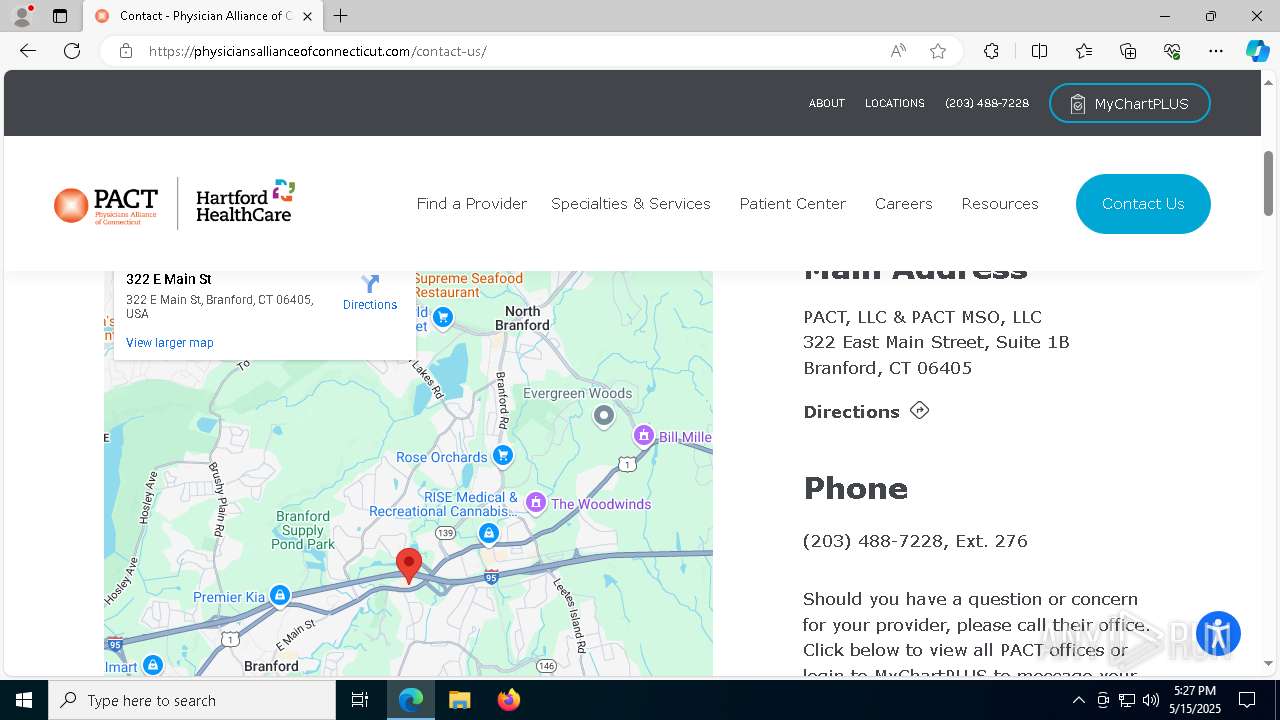Click the red location pin on map
The width and height of the screenshot is (1280, 720).
point(408,565)
